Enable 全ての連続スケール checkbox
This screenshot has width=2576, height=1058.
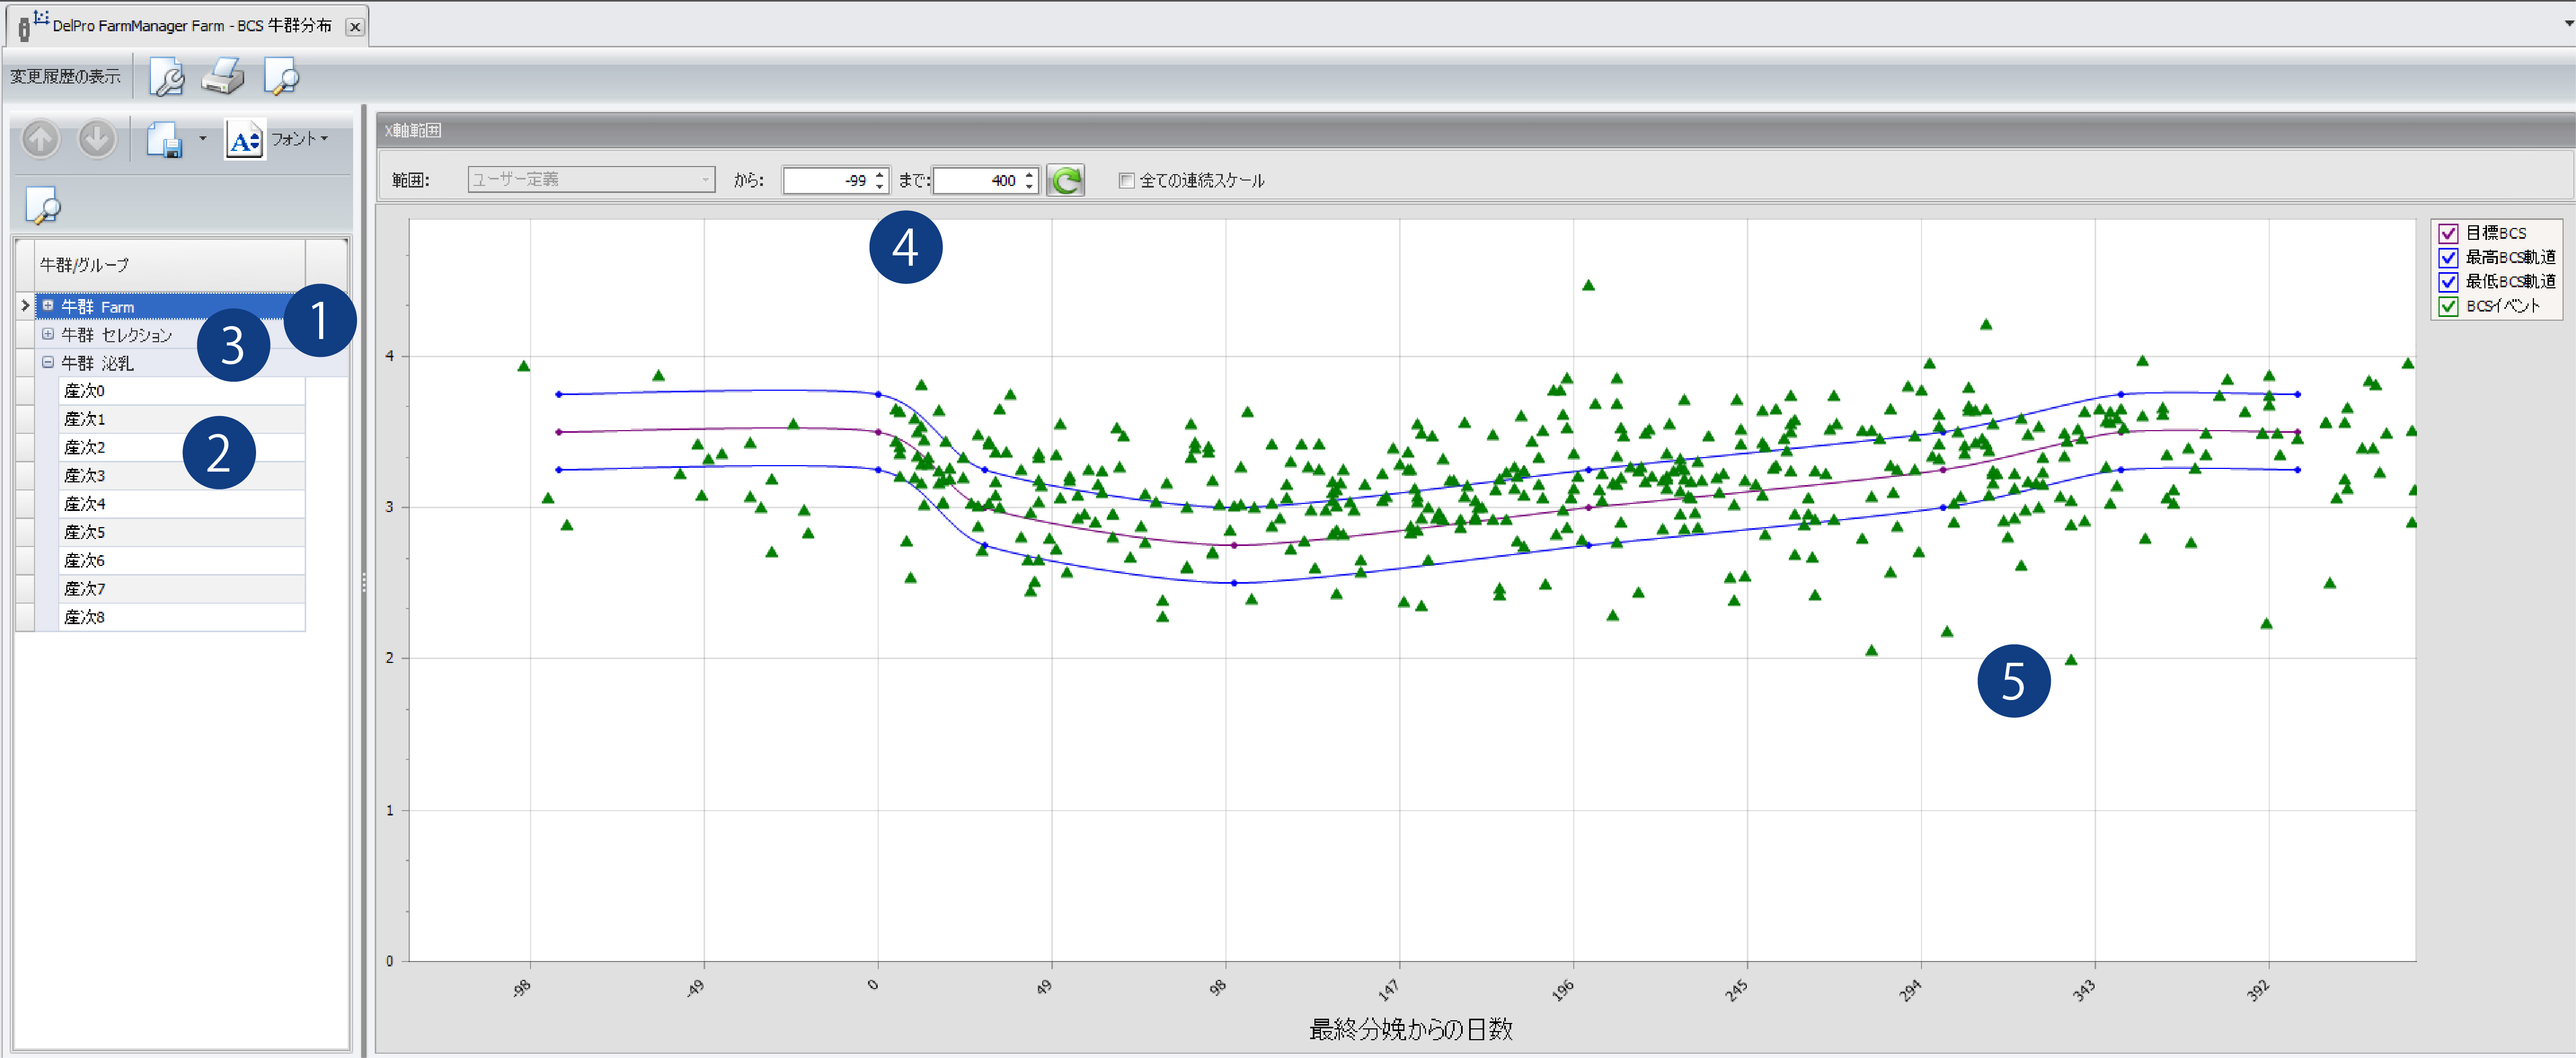tap(1126, 181)
